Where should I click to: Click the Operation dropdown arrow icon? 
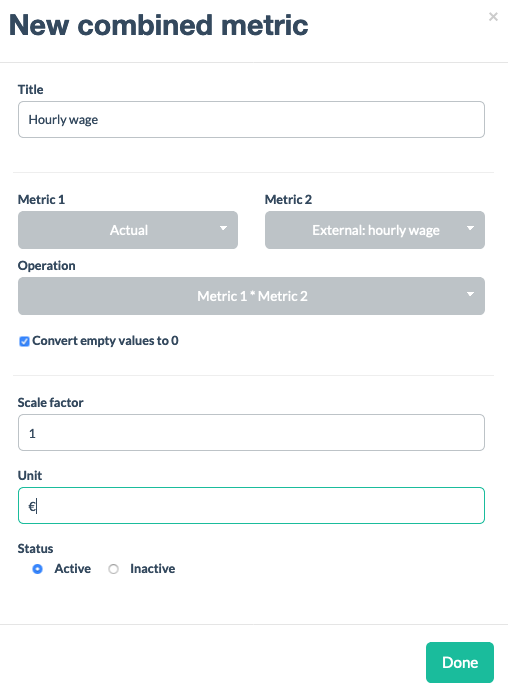point(470,294)
